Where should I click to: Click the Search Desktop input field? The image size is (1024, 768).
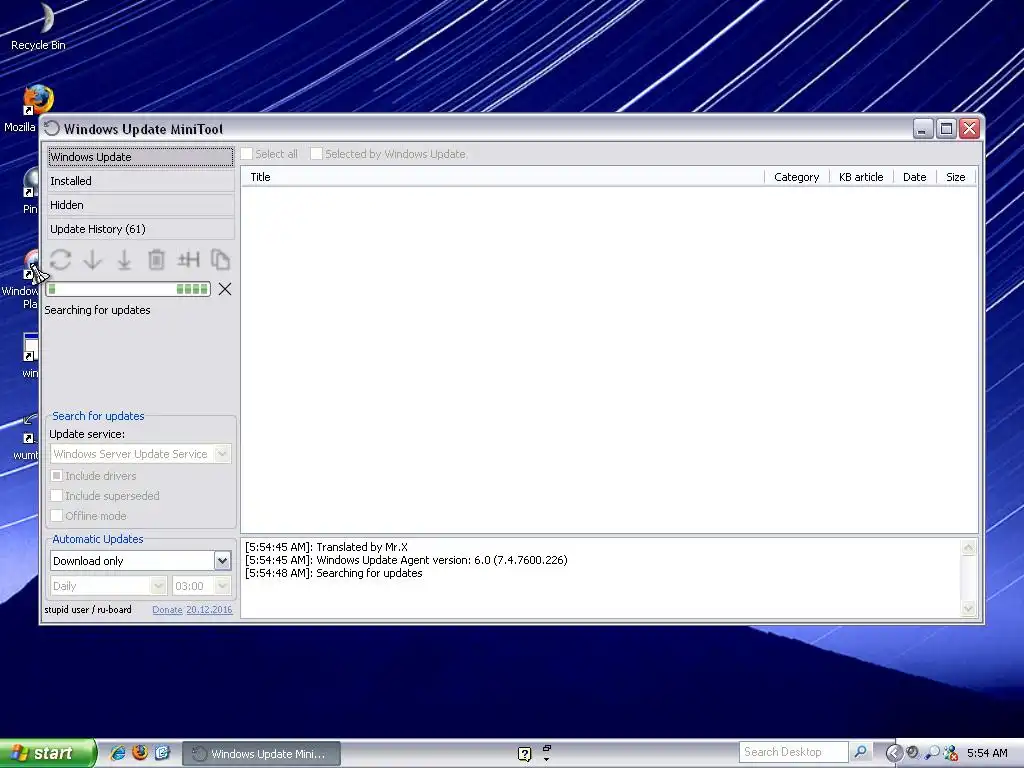pyautogui.click(x=793, y=752)
